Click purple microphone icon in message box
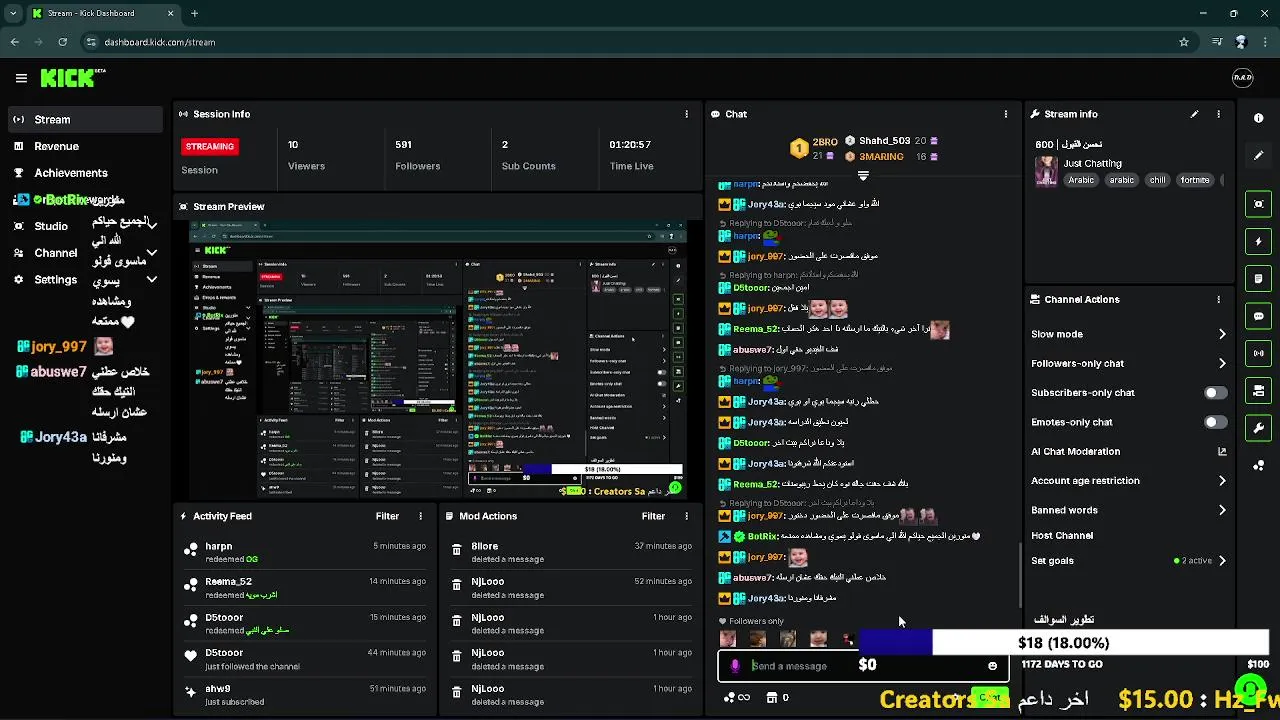 (x=735, y=666)
